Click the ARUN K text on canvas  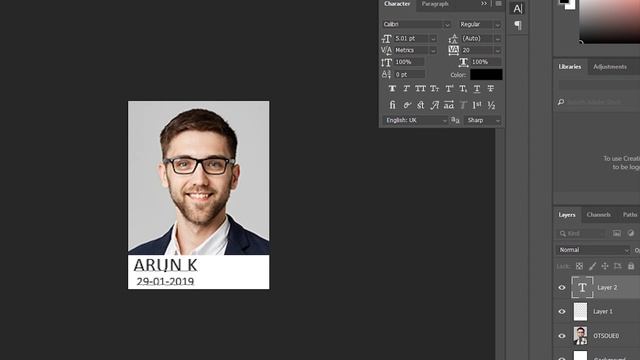point(165,265)
